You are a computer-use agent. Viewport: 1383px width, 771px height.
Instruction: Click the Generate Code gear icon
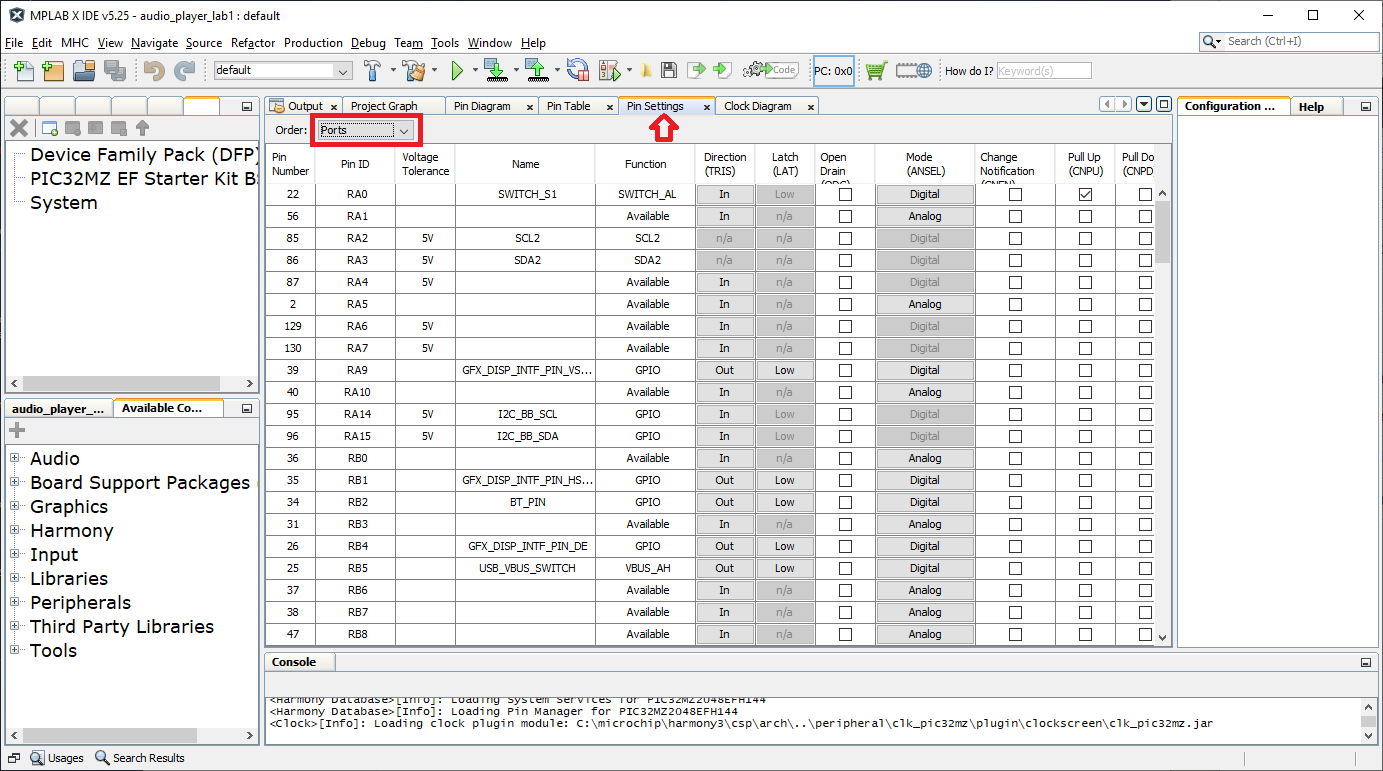pos(770,70)
